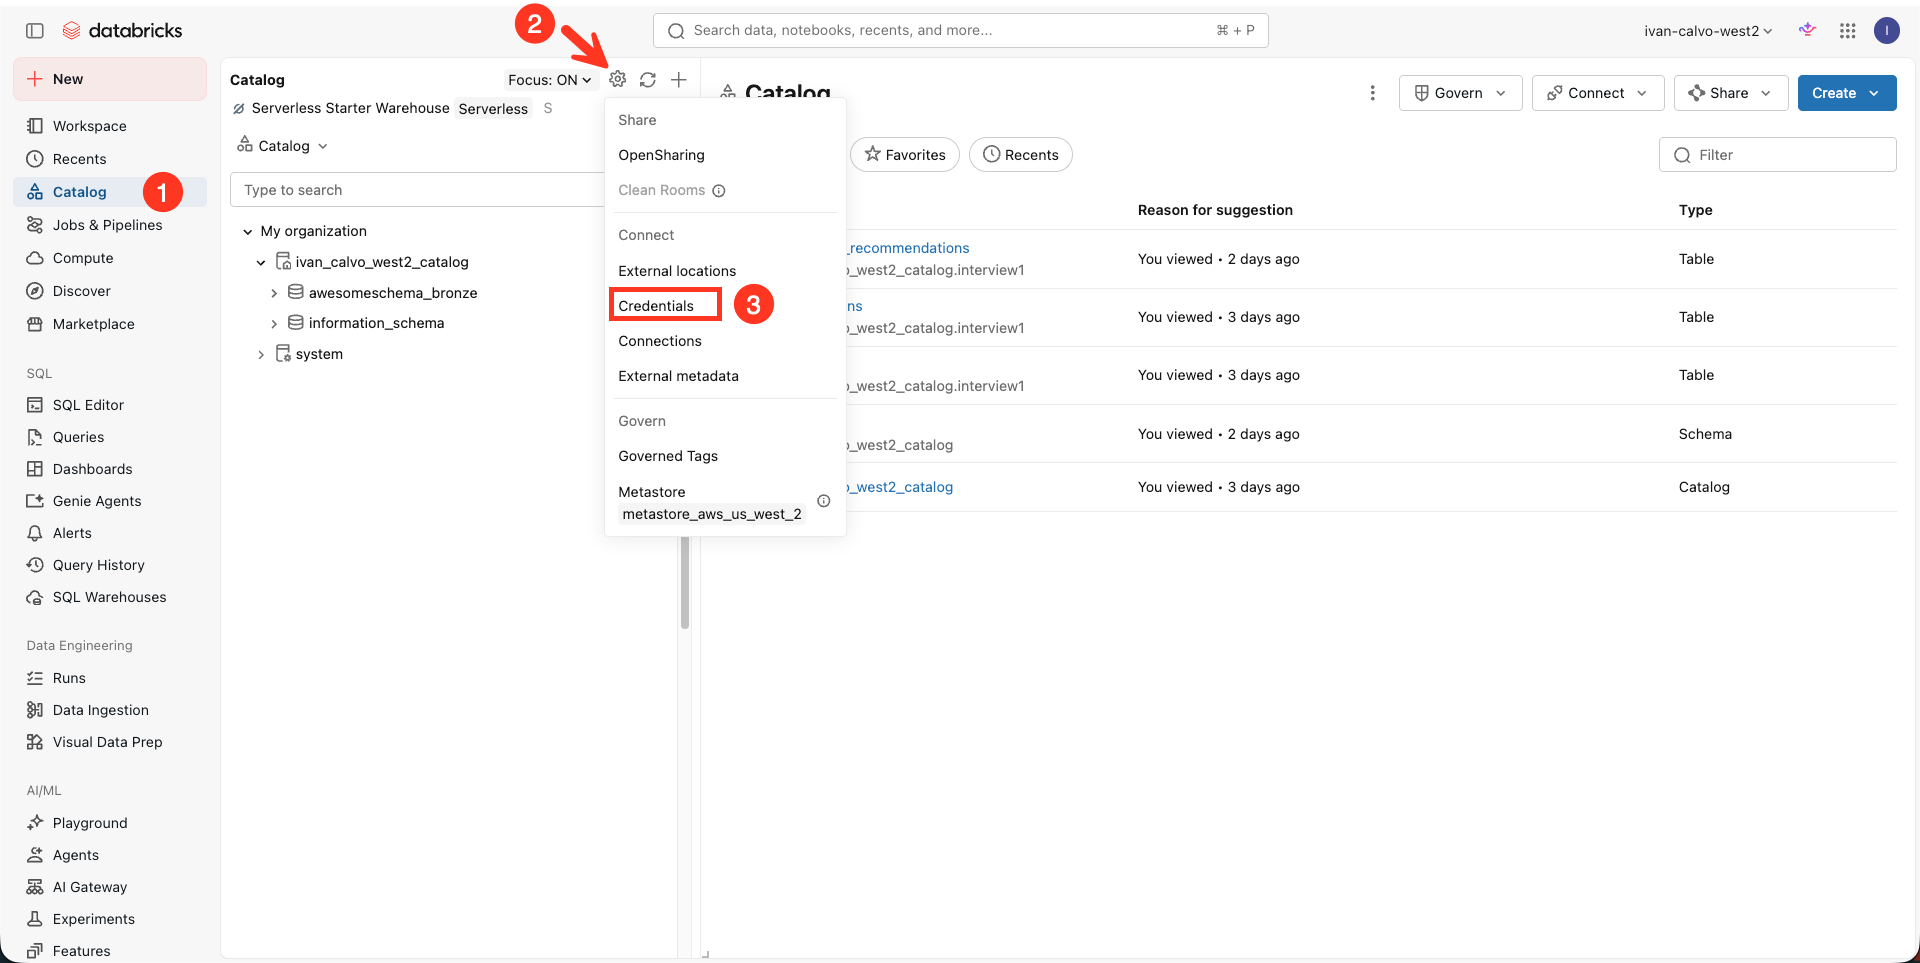Screen dimensions: 1920x963
Task: Collapse the left sidebar using the panel icon
Action: point(35,31)
